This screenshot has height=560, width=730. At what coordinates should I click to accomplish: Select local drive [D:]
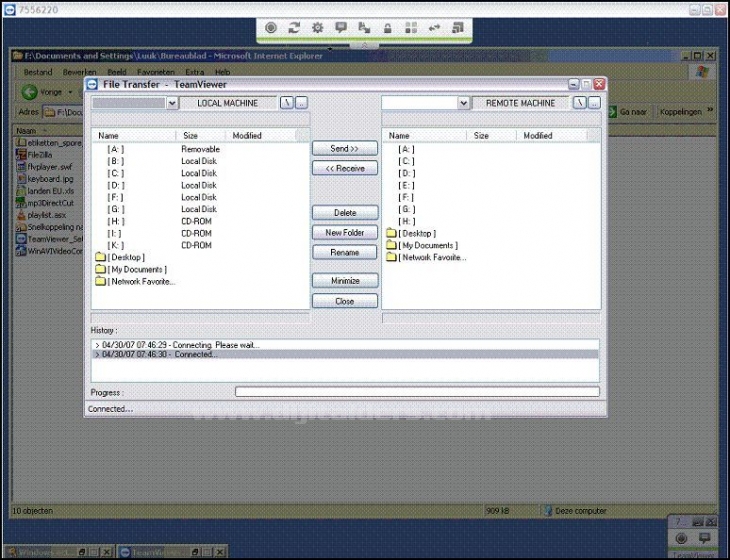coord(115,185)
